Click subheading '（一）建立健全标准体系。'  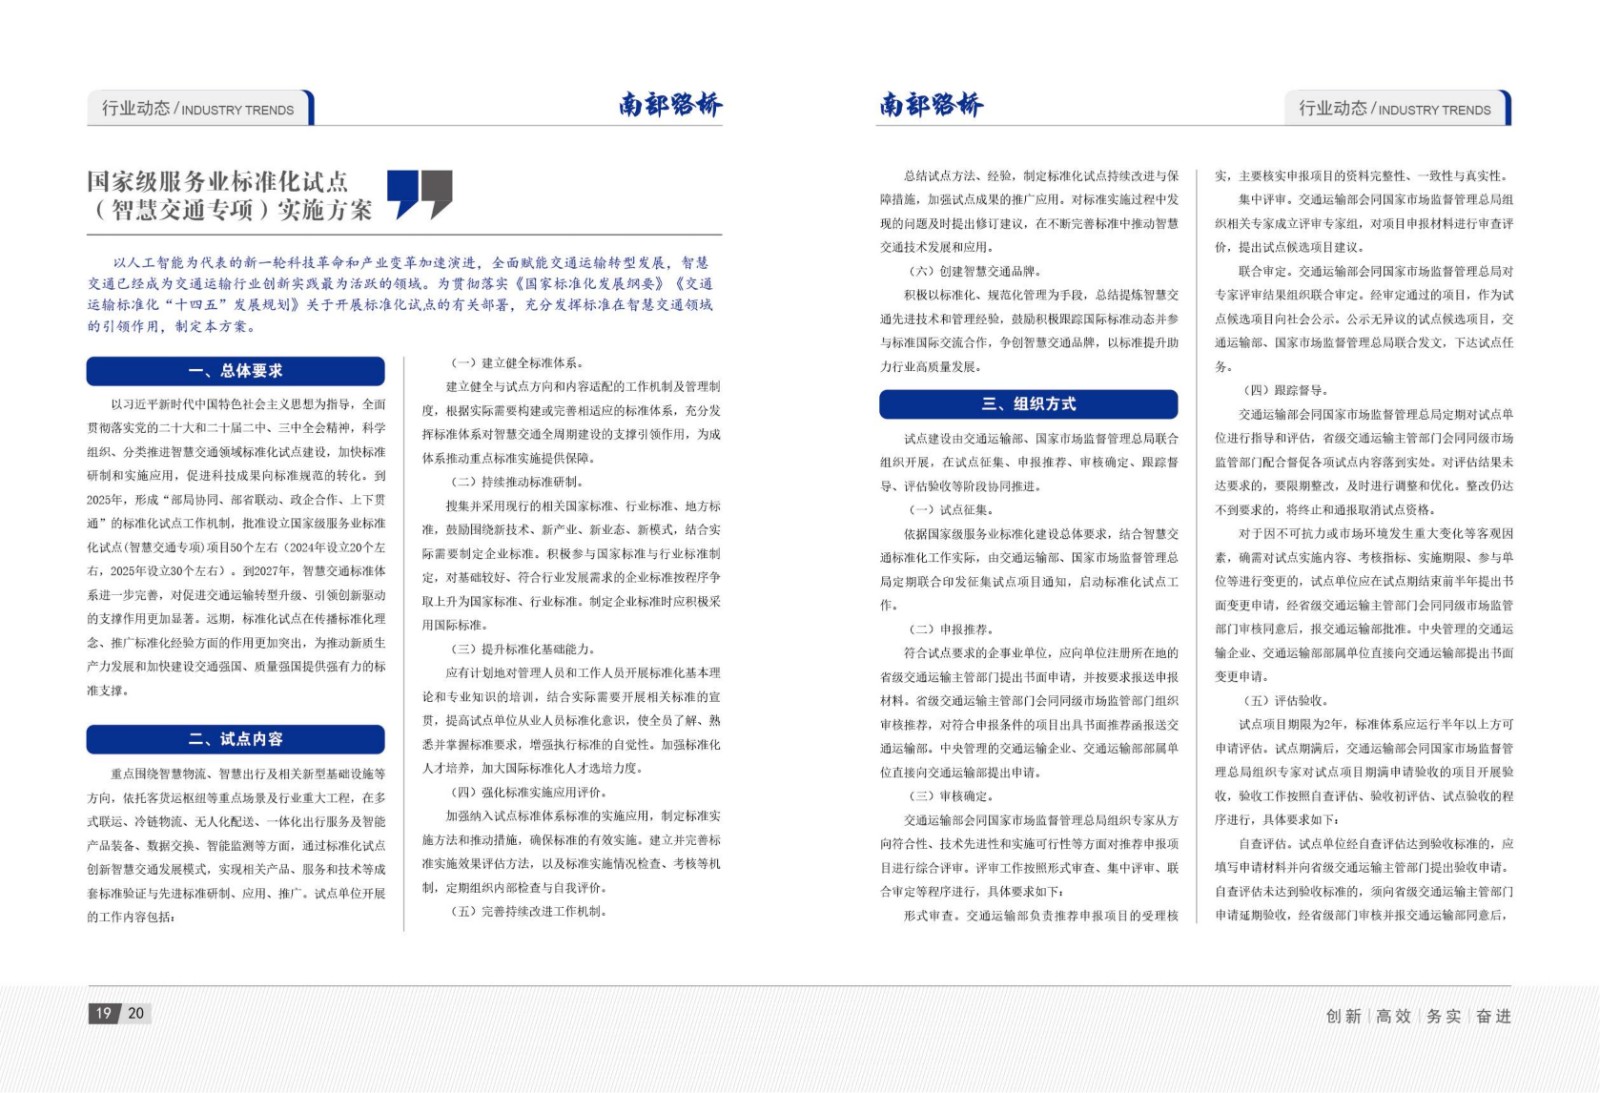click(x=515, y=363)
